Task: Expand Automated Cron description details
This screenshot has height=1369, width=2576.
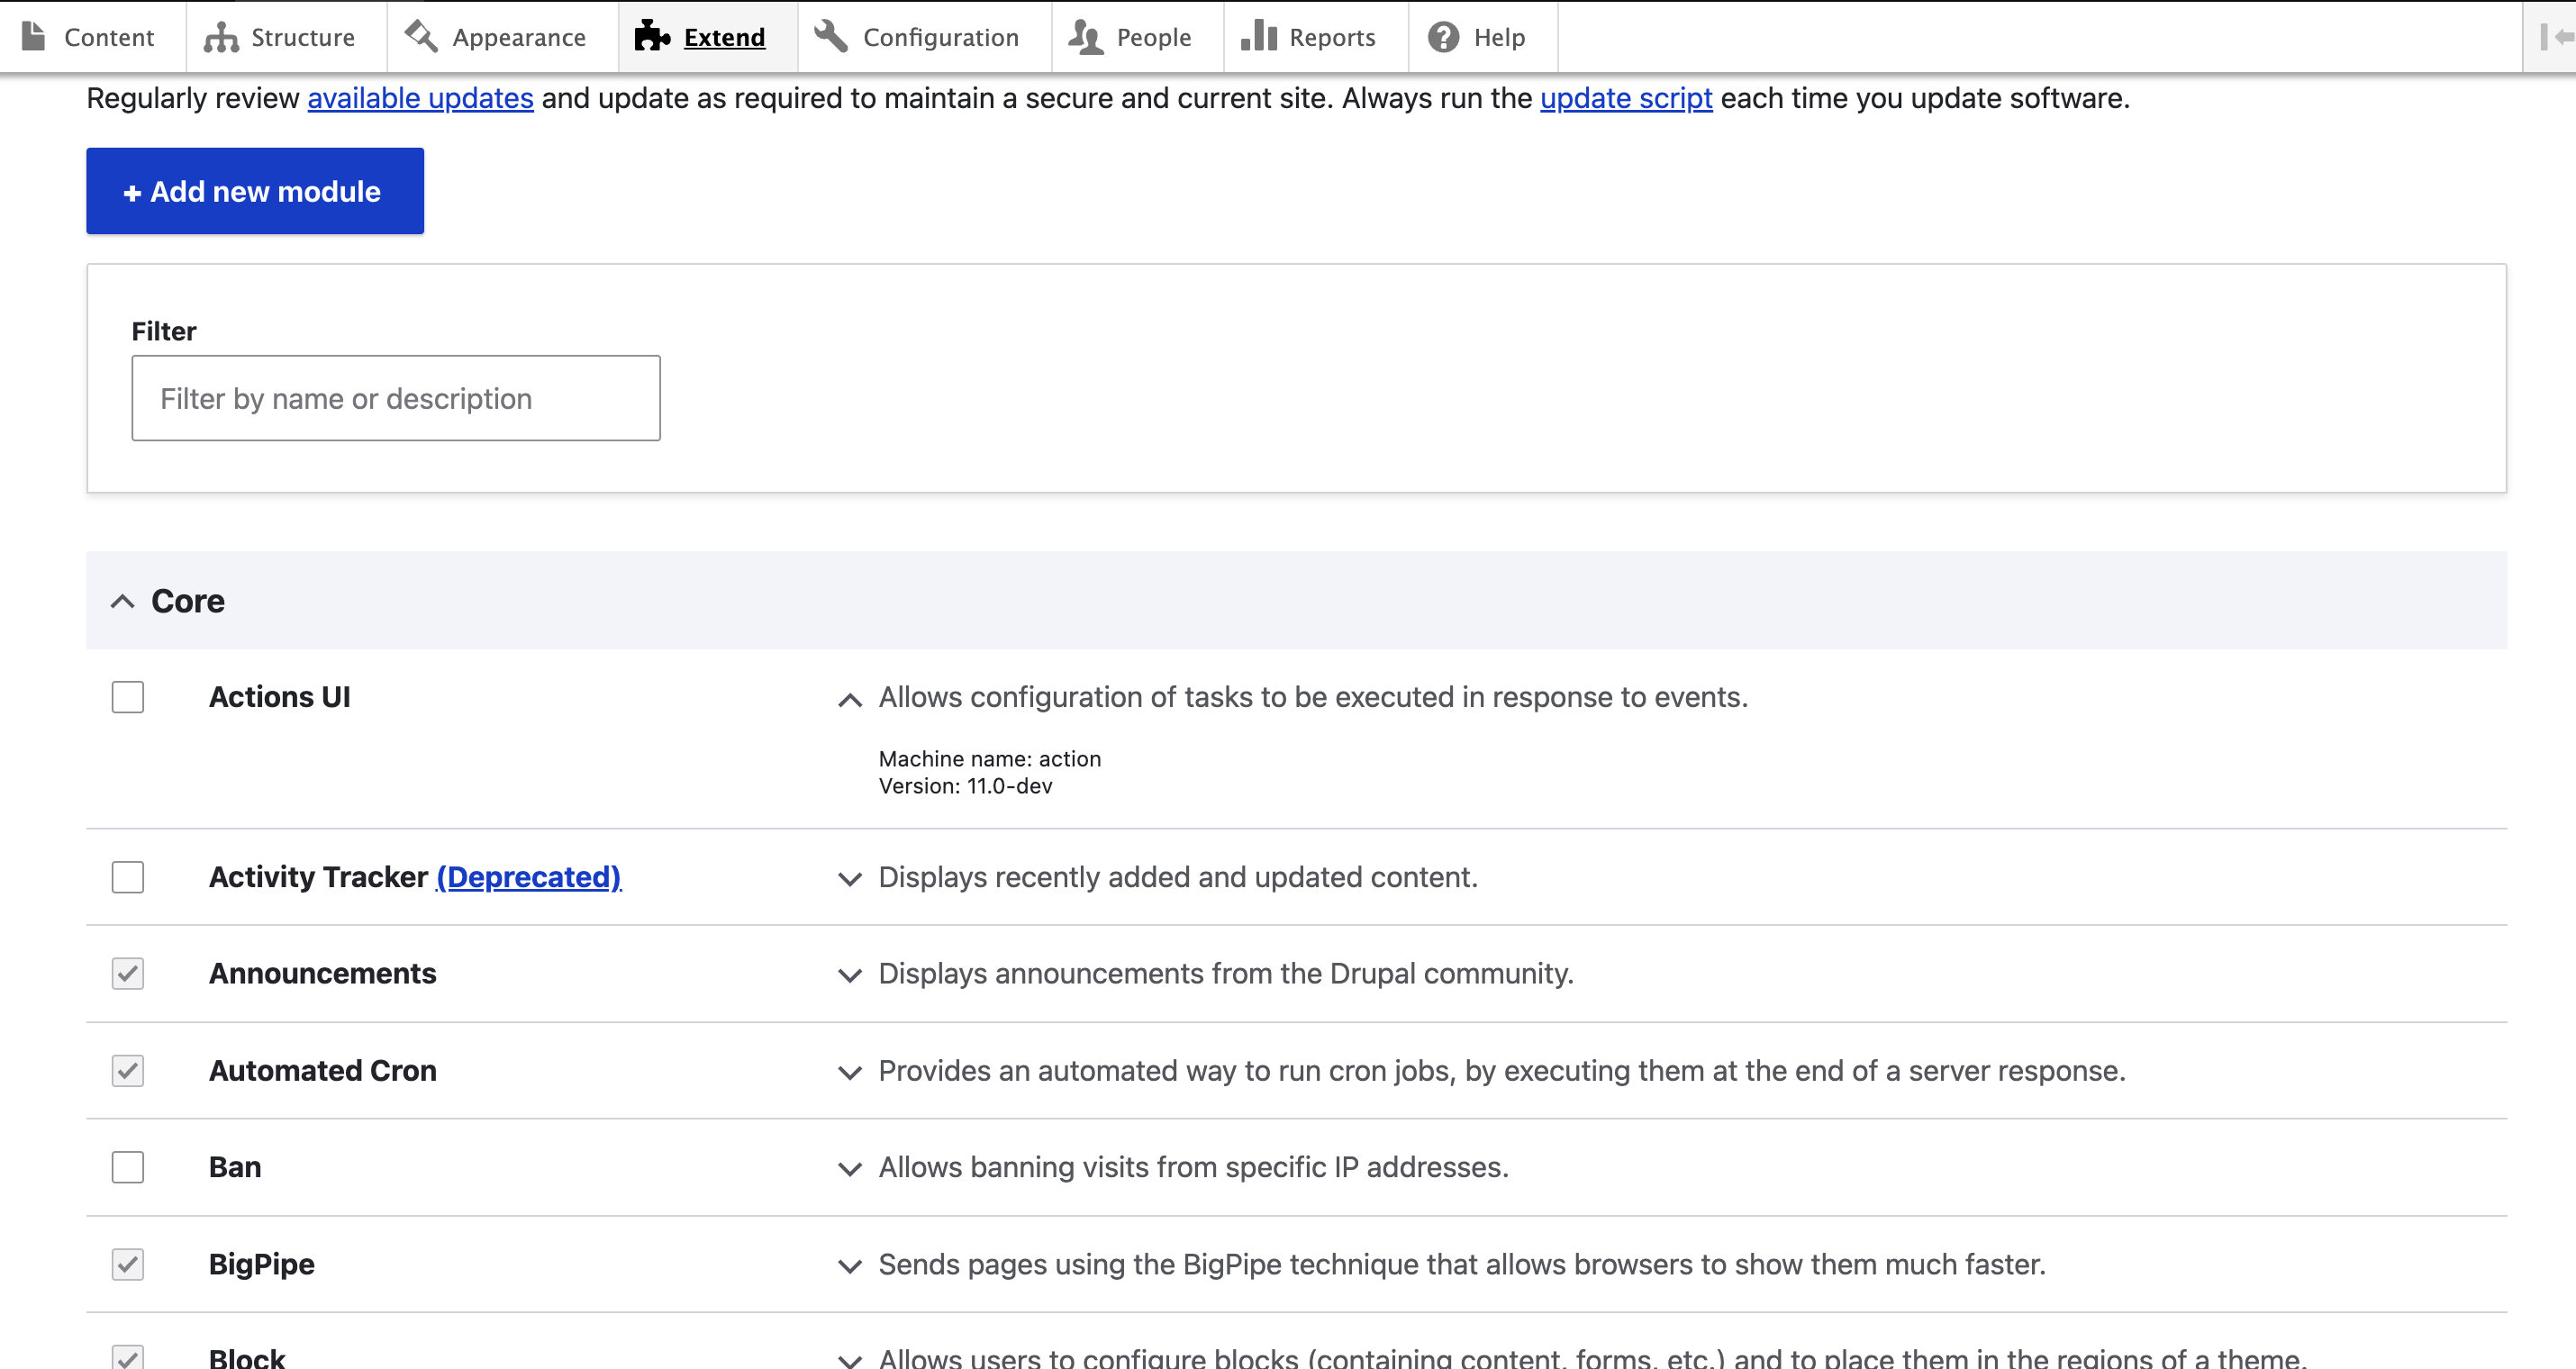Action: (850, 1072)
